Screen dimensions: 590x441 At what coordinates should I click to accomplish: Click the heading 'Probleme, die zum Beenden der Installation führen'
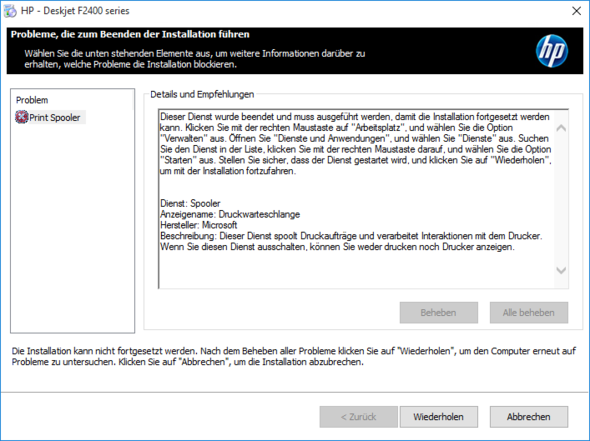tap(130, 34)
